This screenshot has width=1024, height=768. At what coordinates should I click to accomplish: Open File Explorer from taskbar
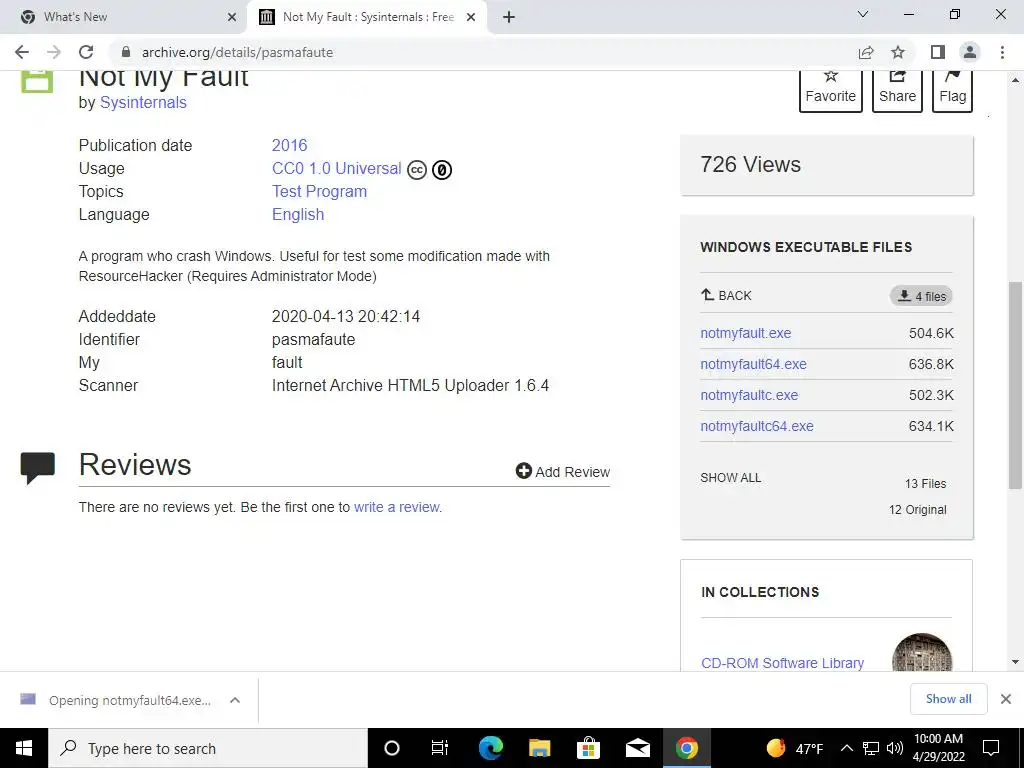click(539, 748)
